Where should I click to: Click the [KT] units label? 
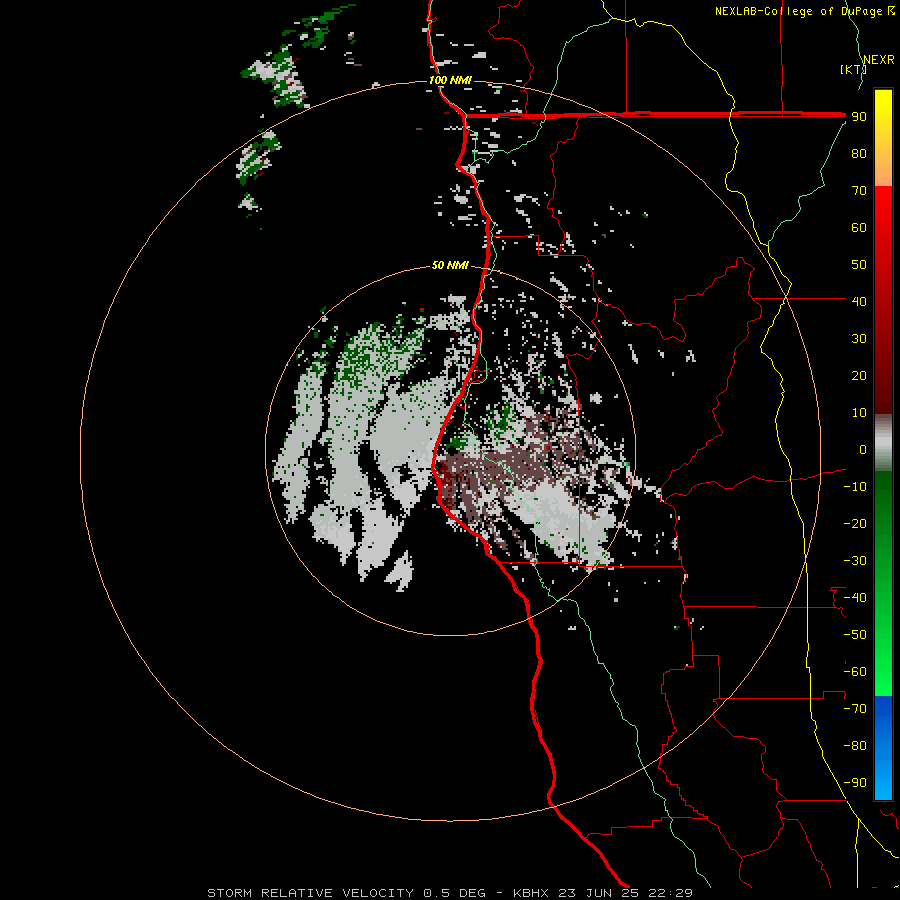pos(854,69)
